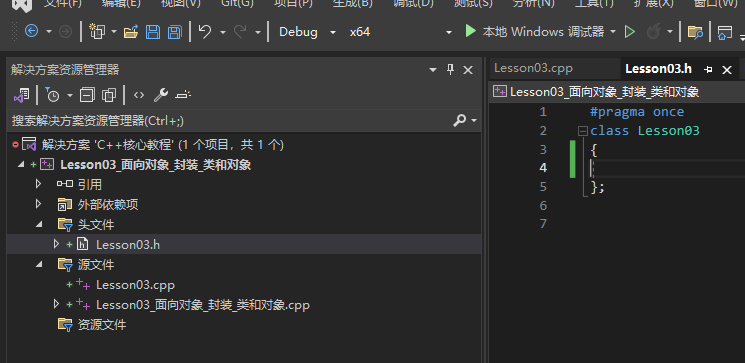The image size is (745, 363).
Task: Switch to the Lesson03.h editor tab
Action: pos(659,69)
